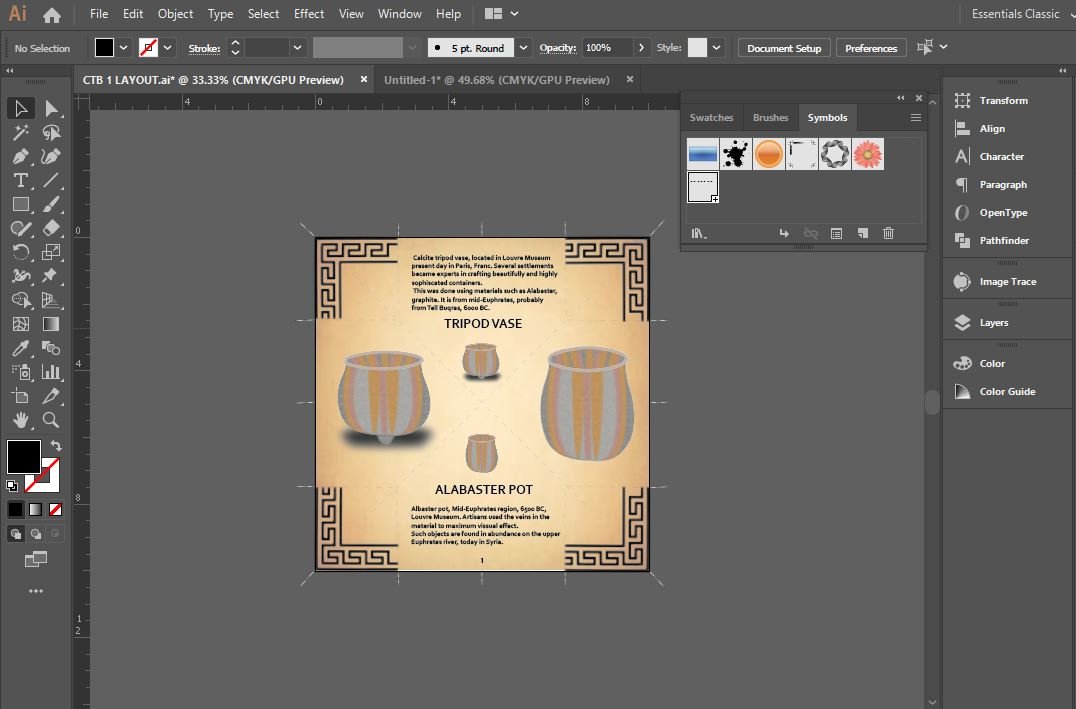Select the Hand tool
Viewport: 1076px width, 709px height.
pyautogui.click(x=20, y=420)
